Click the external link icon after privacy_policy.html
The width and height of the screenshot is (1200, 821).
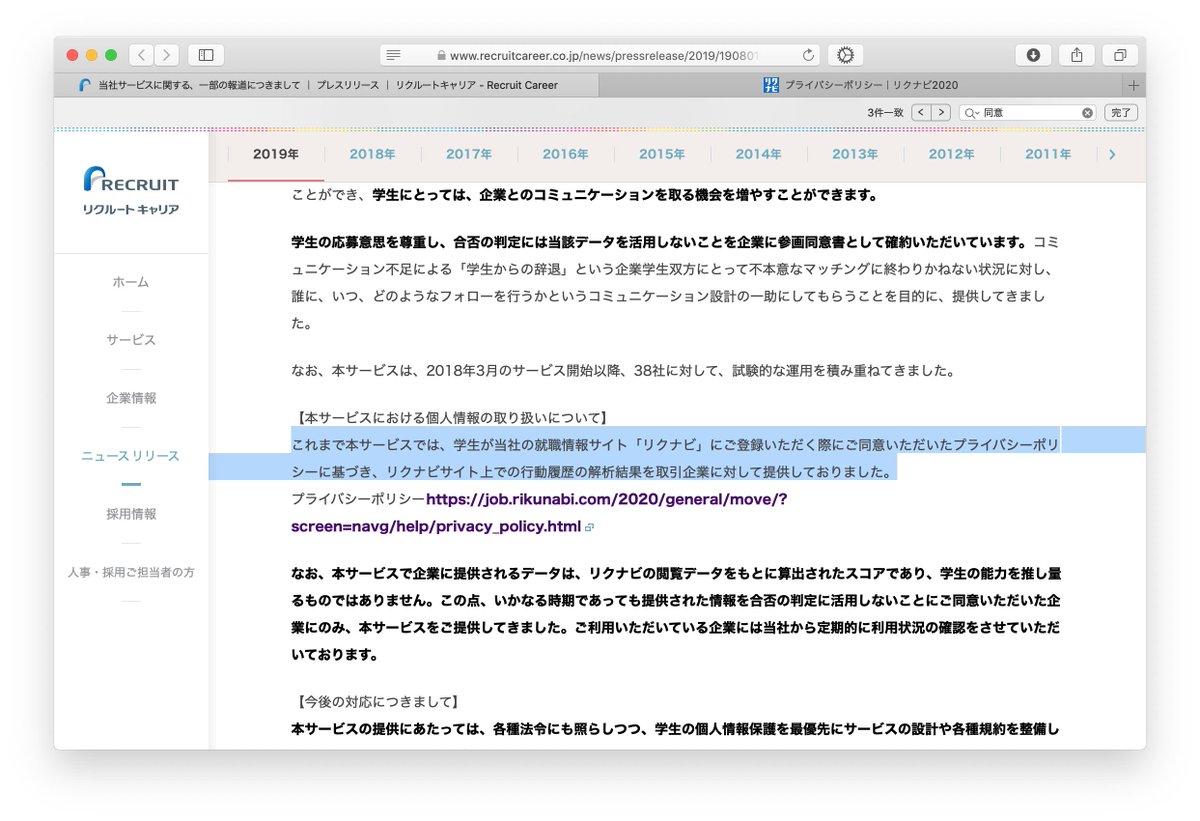(590, 527)
